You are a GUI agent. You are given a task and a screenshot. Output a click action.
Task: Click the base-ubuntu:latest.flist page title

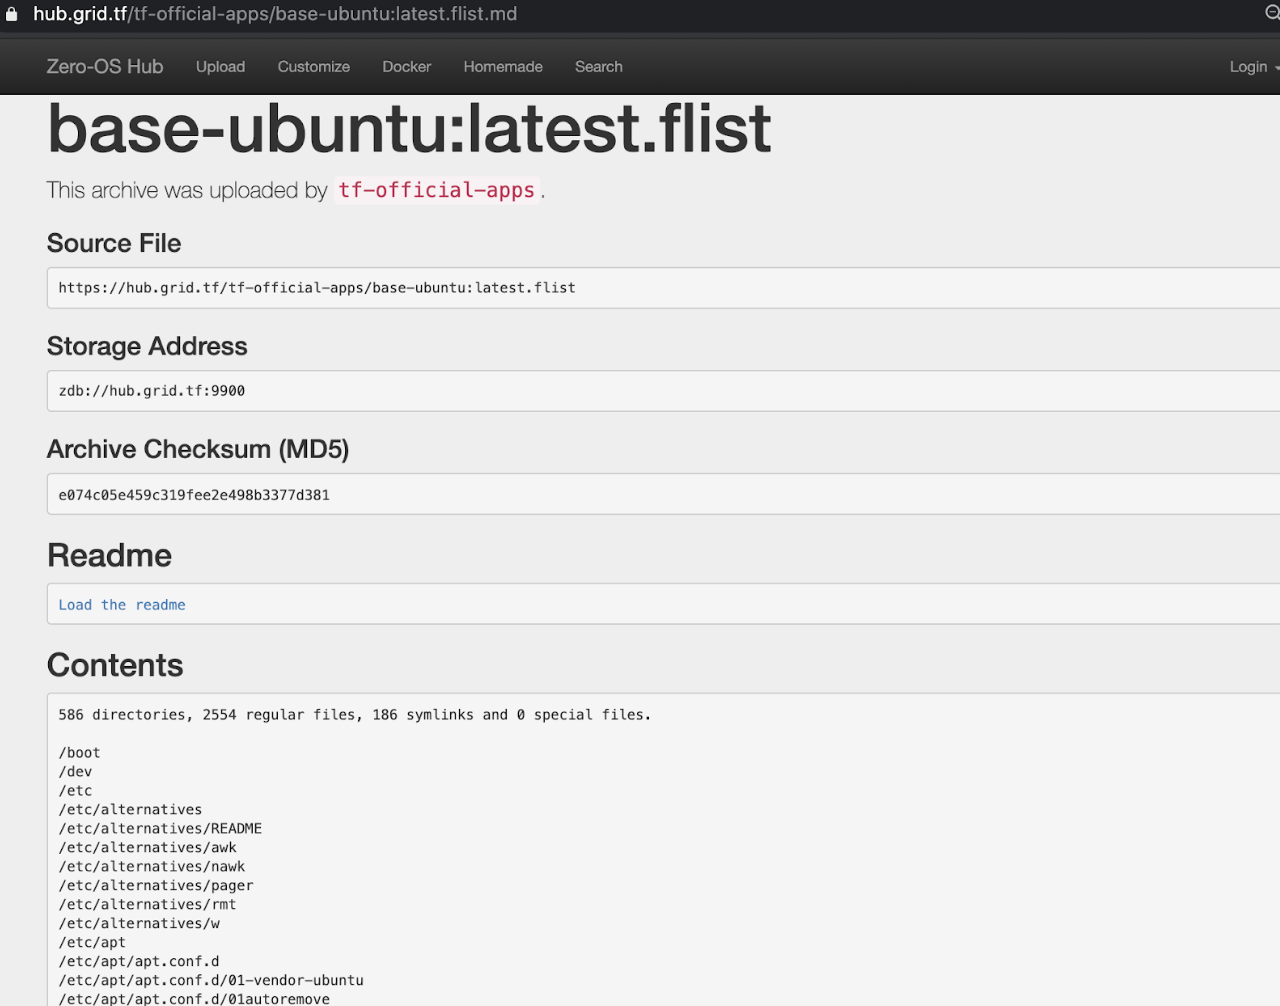point(409,129)
